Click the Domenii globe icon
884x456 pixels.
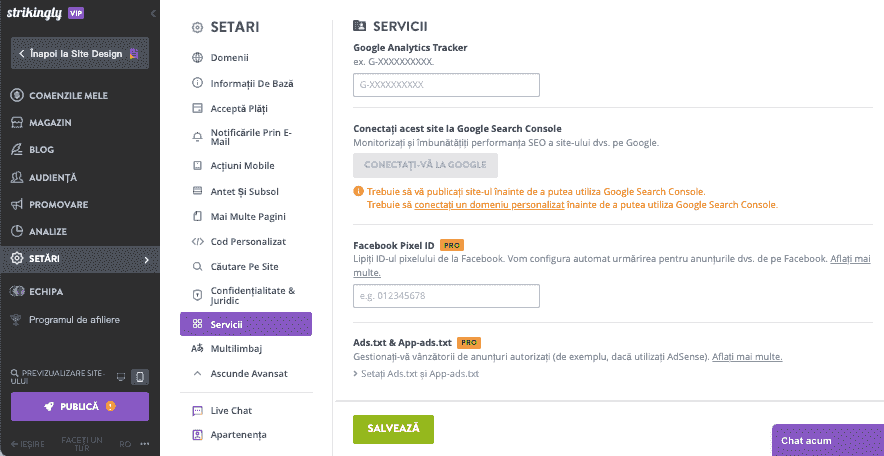click(197, 57)
